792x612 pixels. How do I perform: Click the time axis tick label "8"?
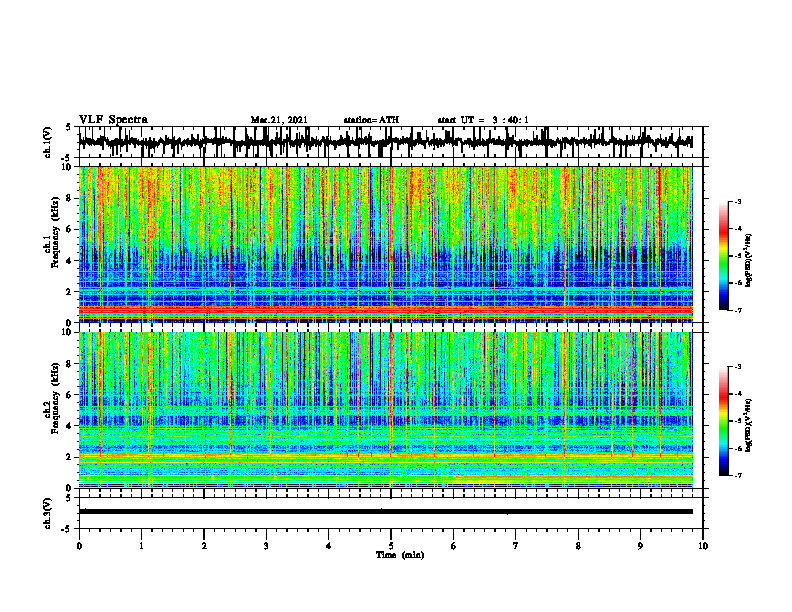click(578, 546)
